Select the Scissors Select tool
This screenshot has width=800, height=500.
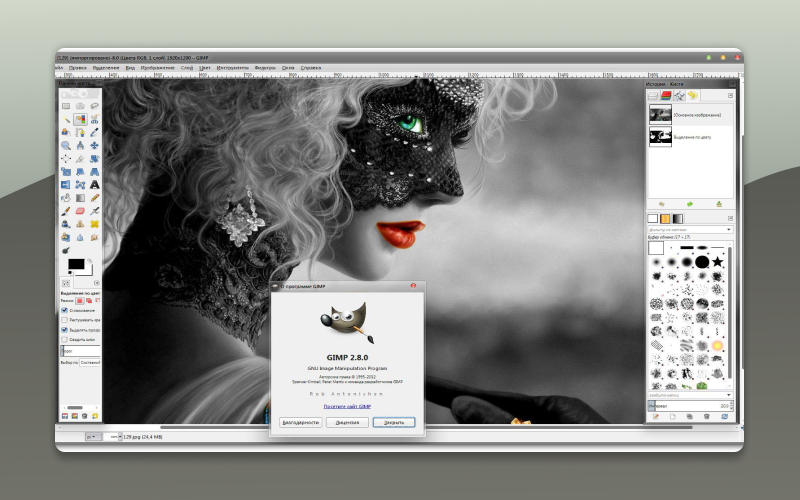click(94, 119)
